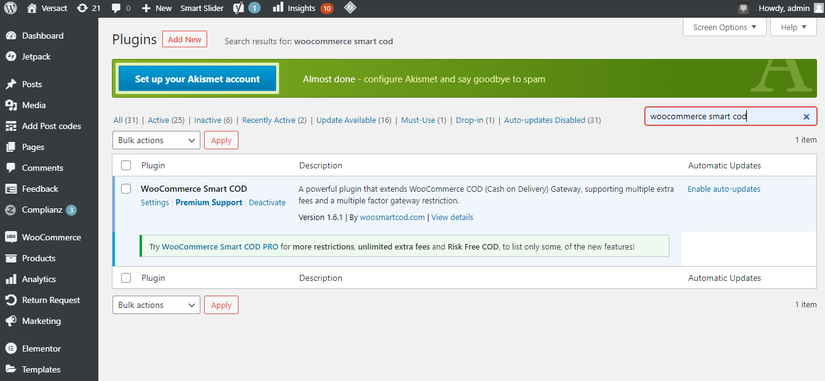
Task: Visit the Versact site home
Action: (x=46, y=8)
